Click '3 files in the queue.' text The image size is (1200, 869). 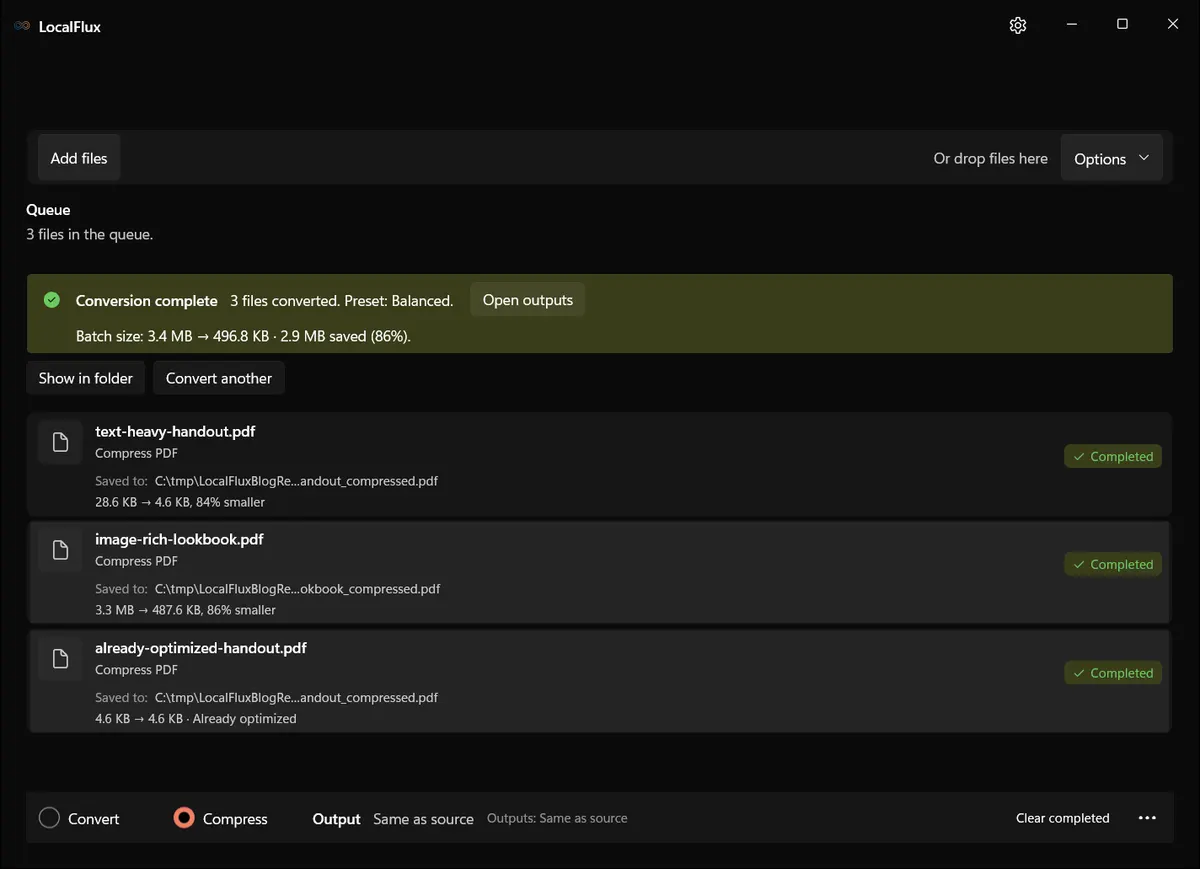pos(90,234)
